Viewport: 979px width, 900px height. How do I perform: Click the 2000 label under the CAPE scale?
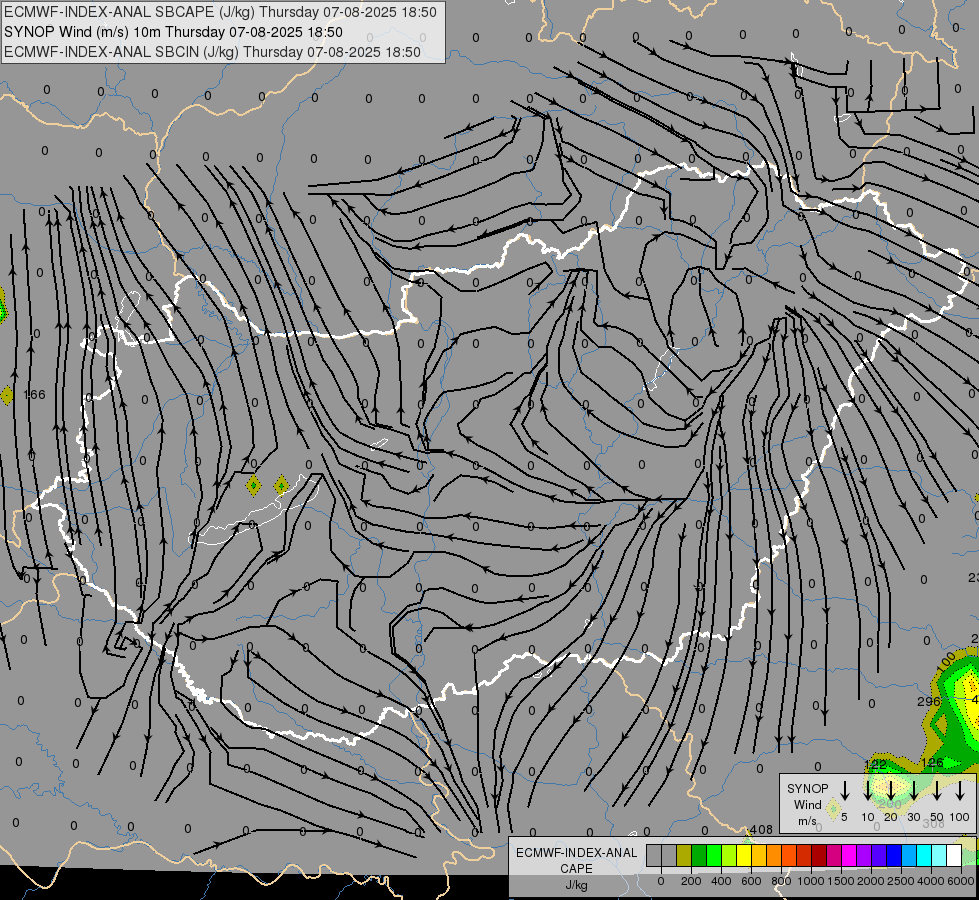(870, 881)
